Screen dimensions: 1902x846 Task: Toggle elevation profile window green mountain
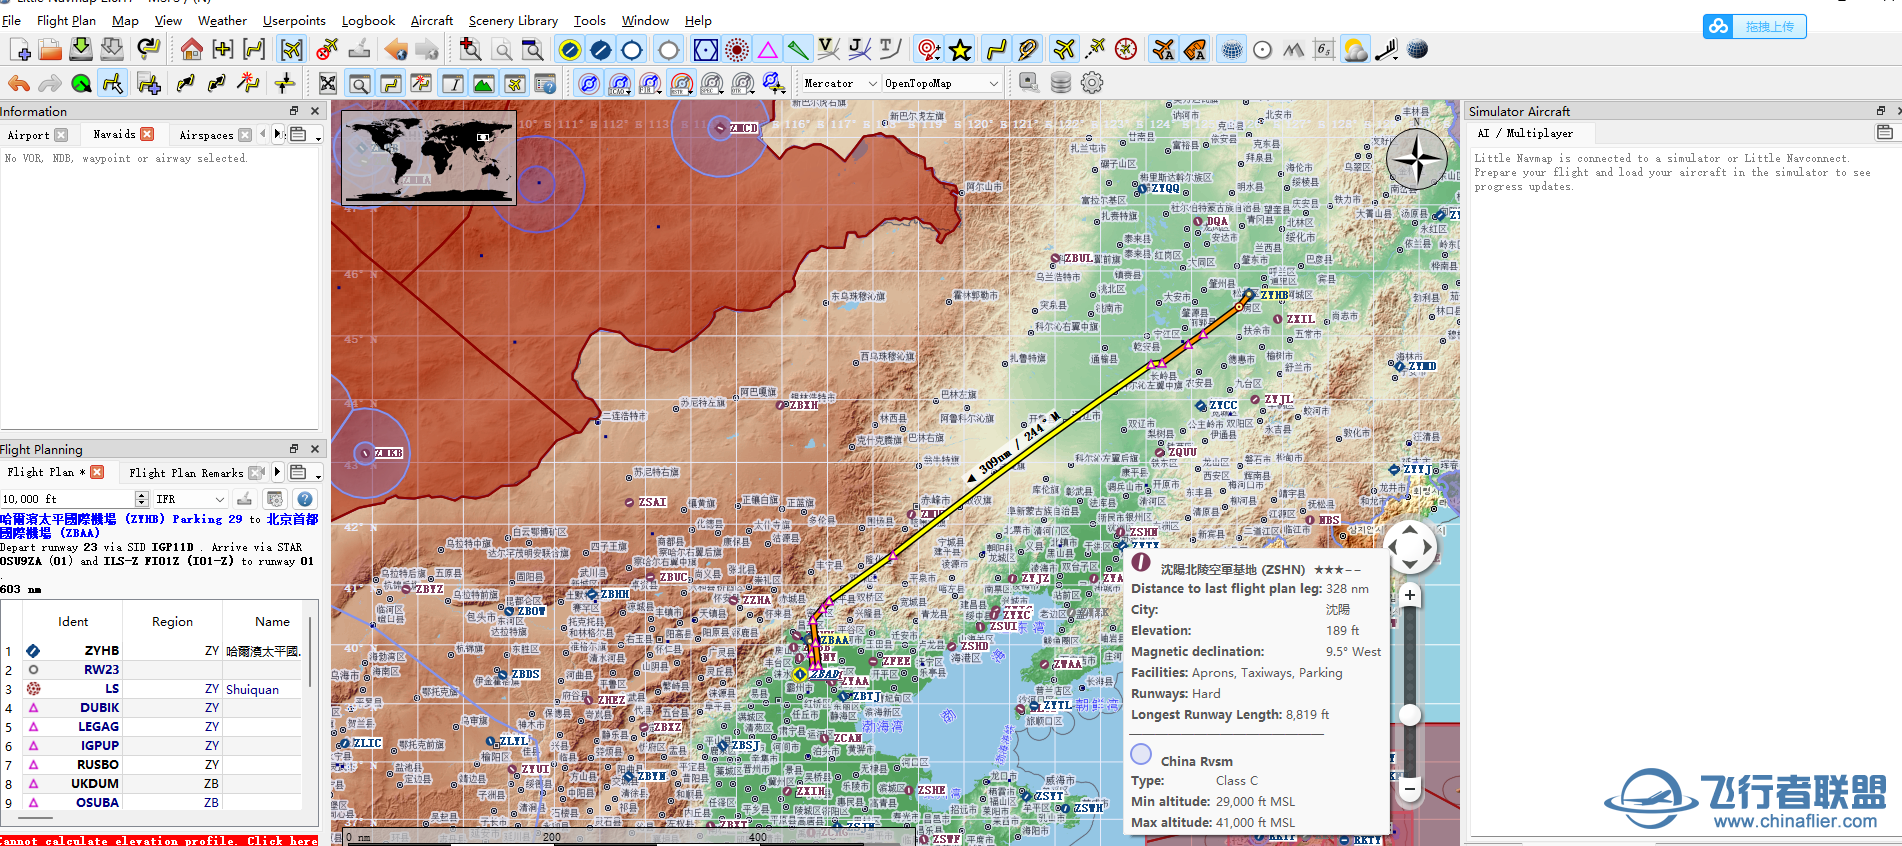[x=483, y=83]
